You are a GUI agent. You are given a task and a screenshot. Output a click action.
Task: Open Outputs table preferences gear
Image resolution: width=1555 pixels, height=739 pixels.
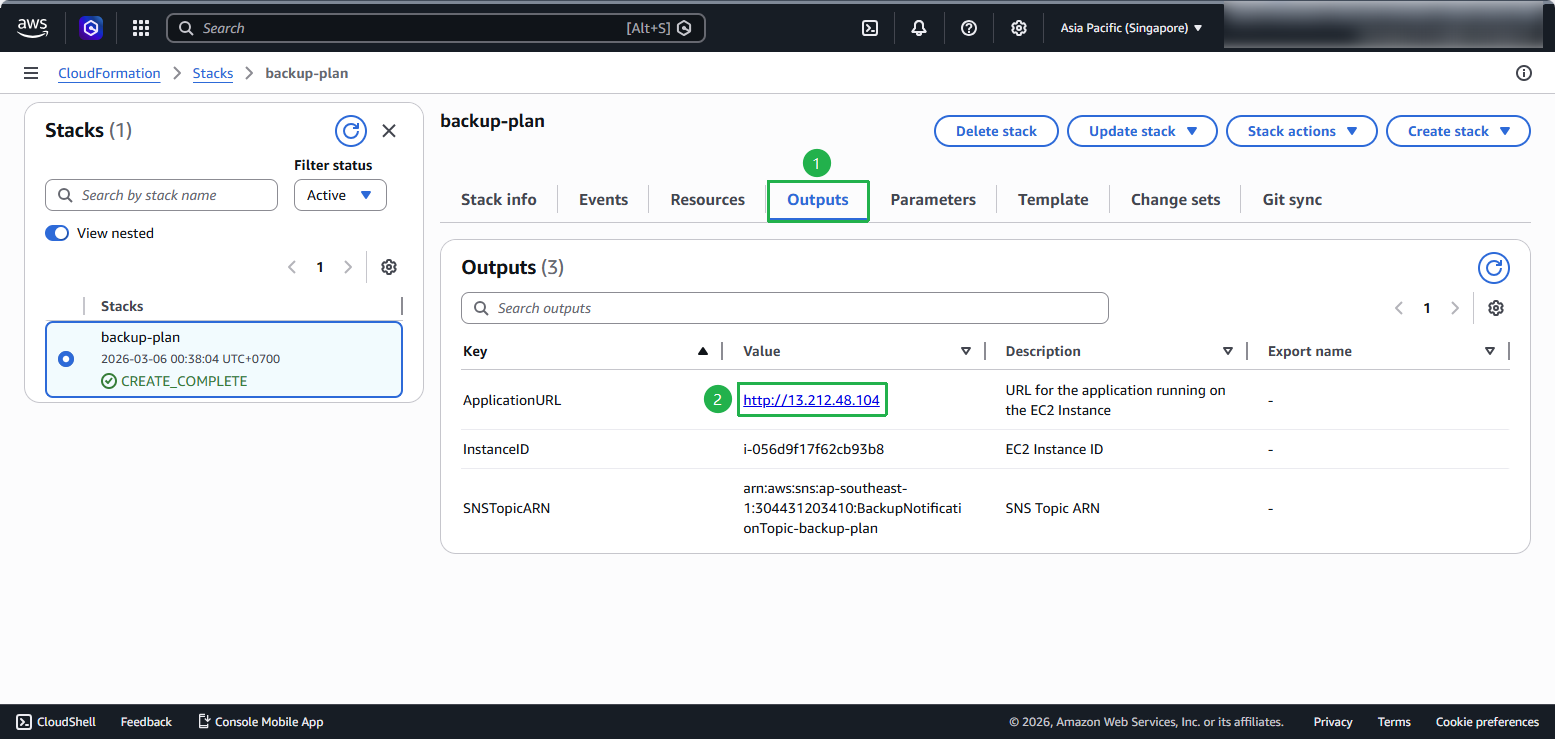(1496, 308)
